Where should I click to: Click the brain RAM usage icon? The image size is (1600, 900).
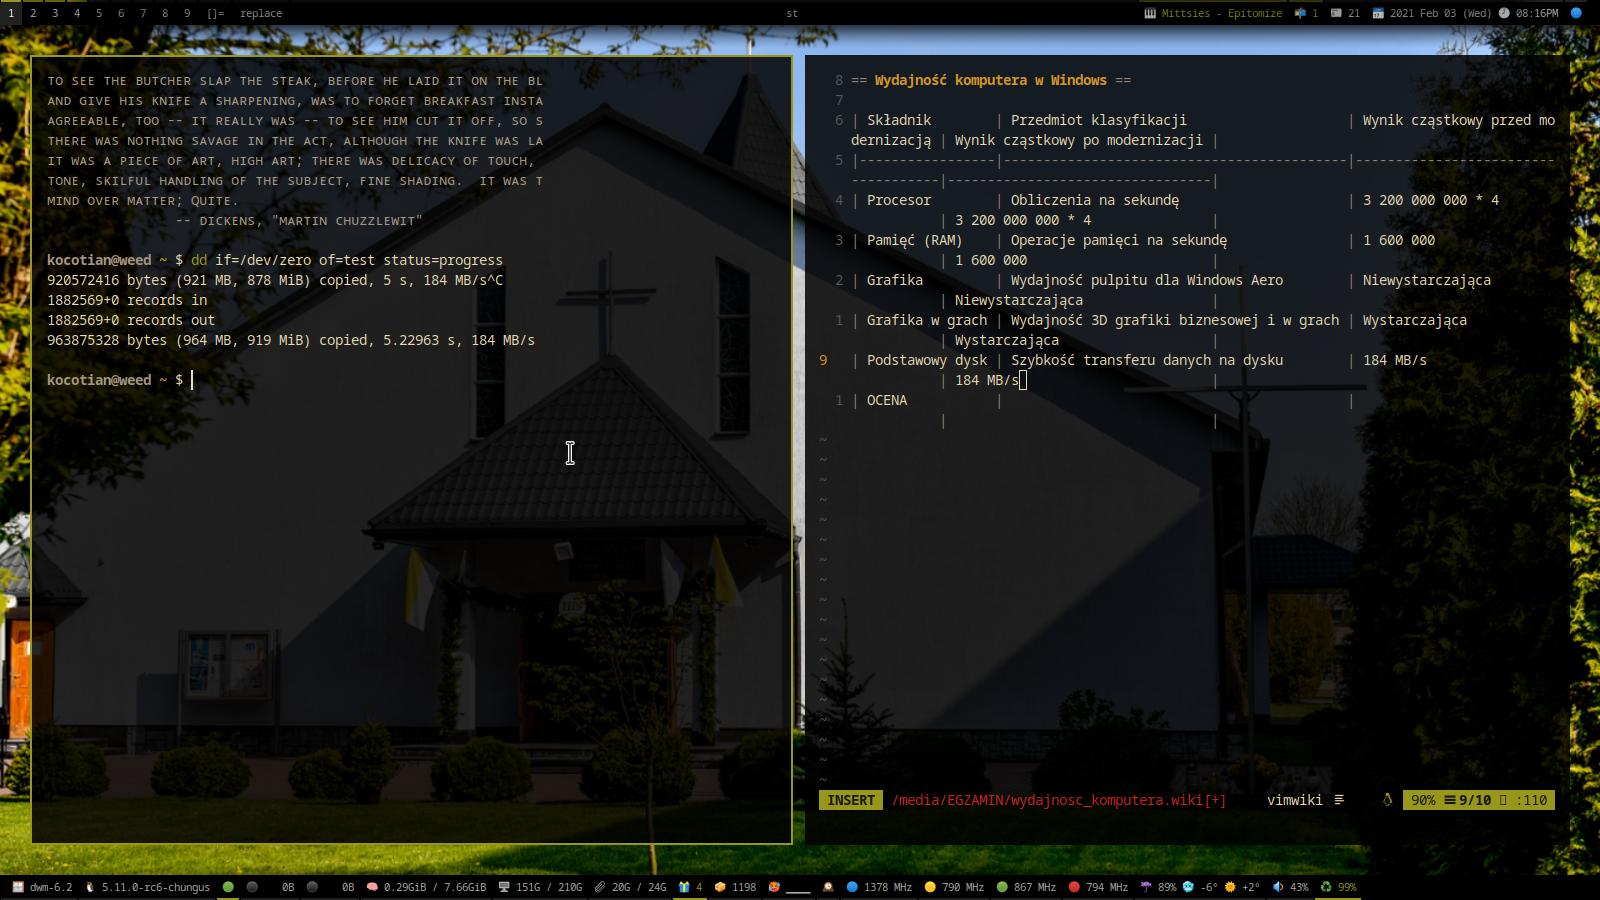pos(372,887)
